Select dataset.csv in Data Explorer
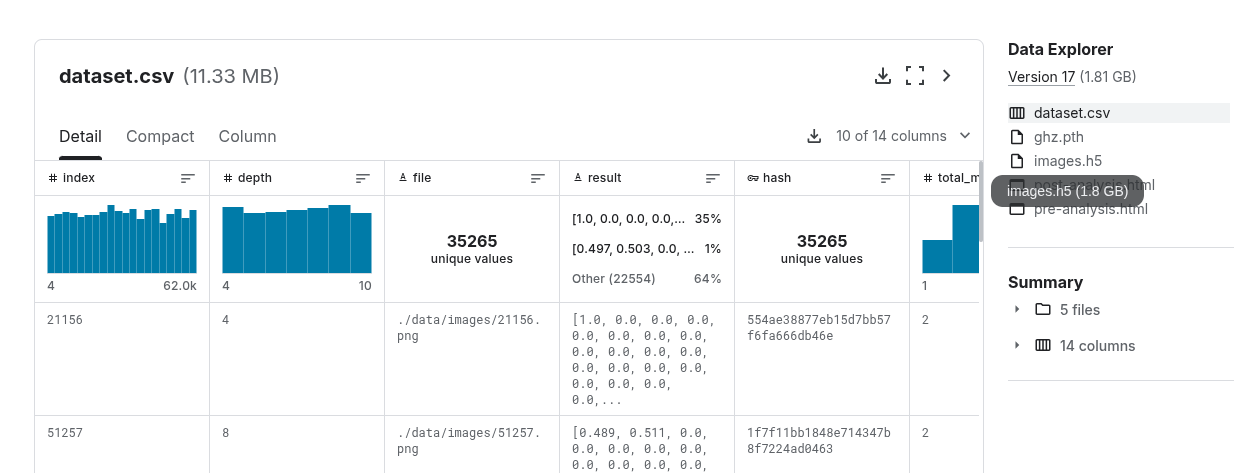The height and width of the screenshot is (473, 1258). pyautogui.click(x=1072, y=113)
